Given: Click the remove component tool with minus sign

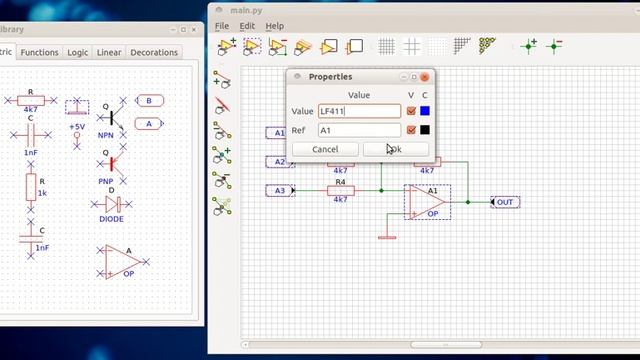Looking at the screenshot, I should pyautogui.click(x=278, y=47).
